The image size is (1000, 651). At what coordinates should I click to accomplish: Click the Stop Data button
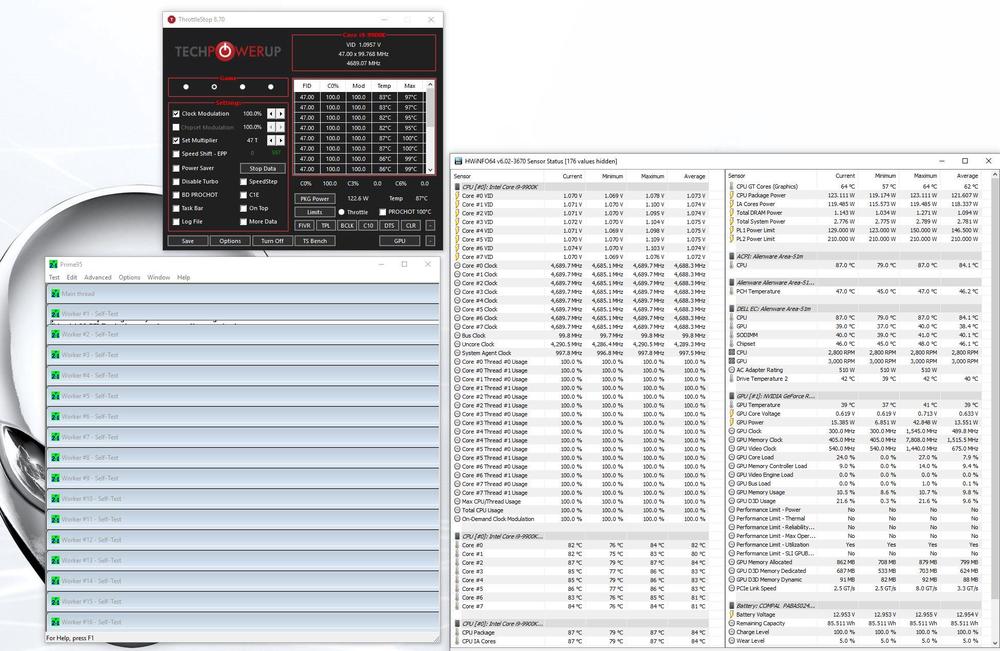point(263,168)
